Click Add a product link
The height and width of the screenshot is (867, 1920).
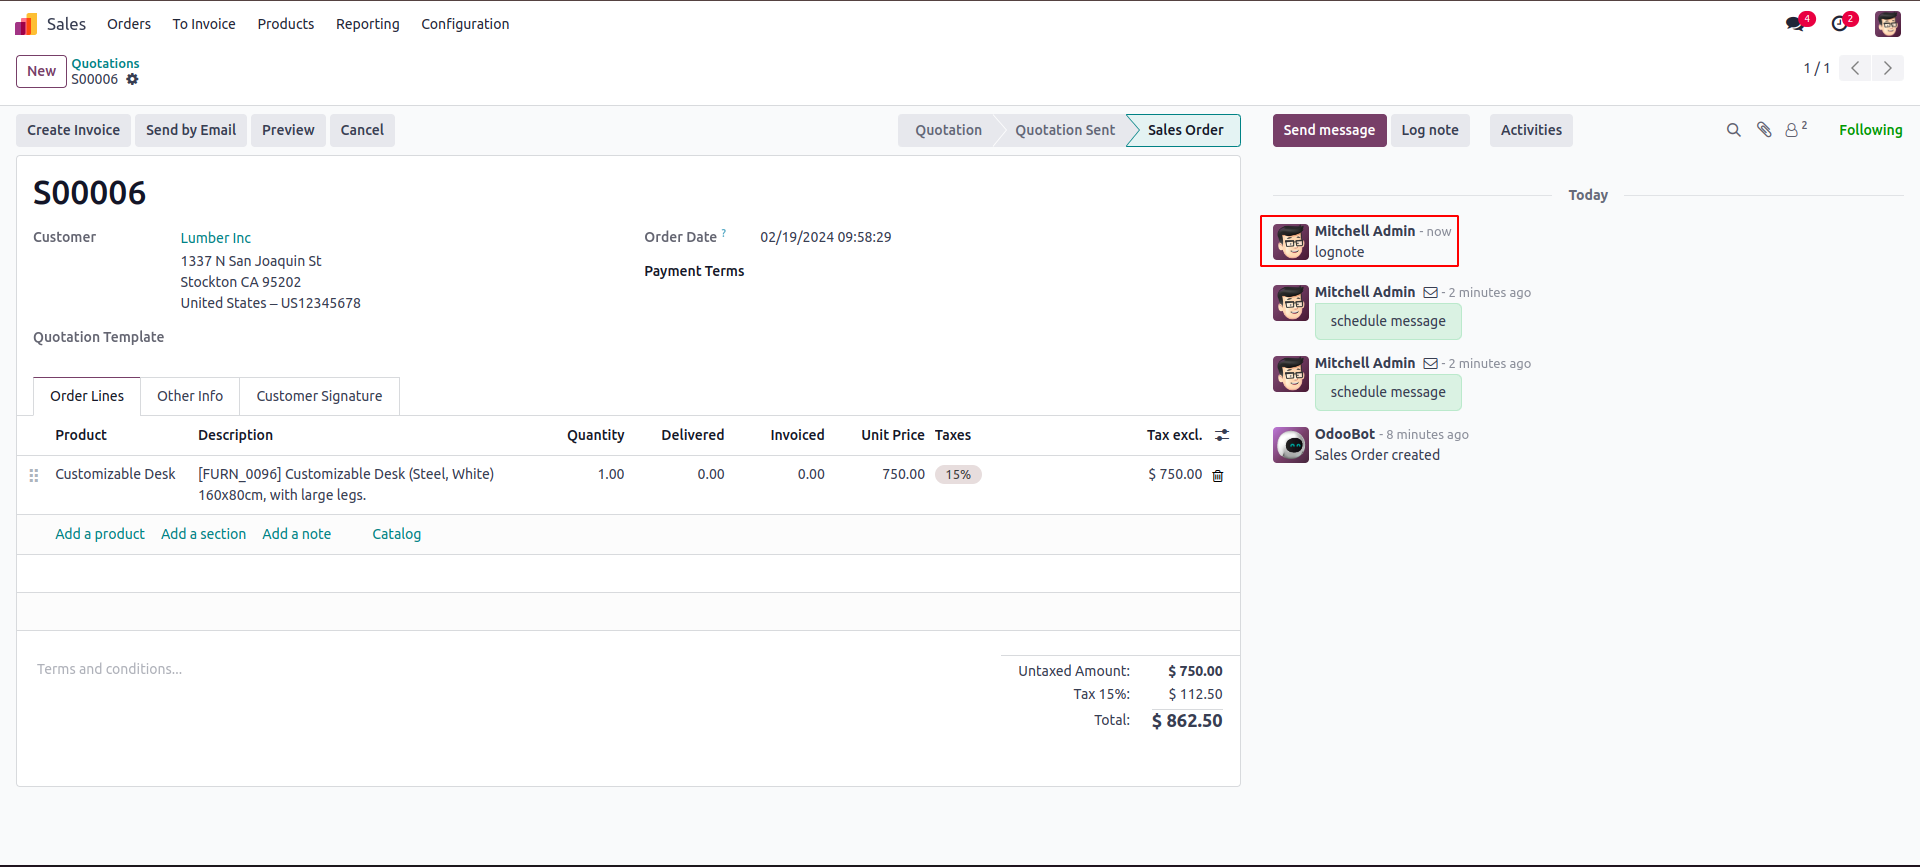coord(100,534)
